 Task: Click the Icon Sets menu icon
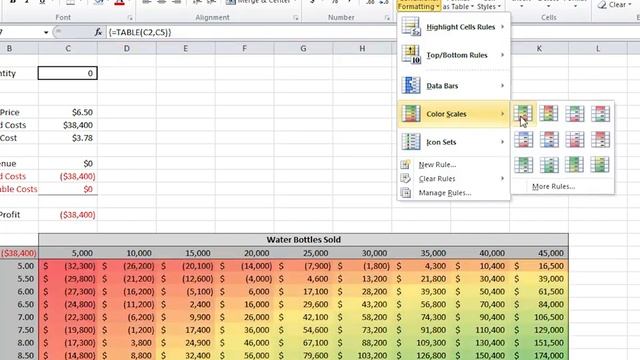(x=411, y=142)
